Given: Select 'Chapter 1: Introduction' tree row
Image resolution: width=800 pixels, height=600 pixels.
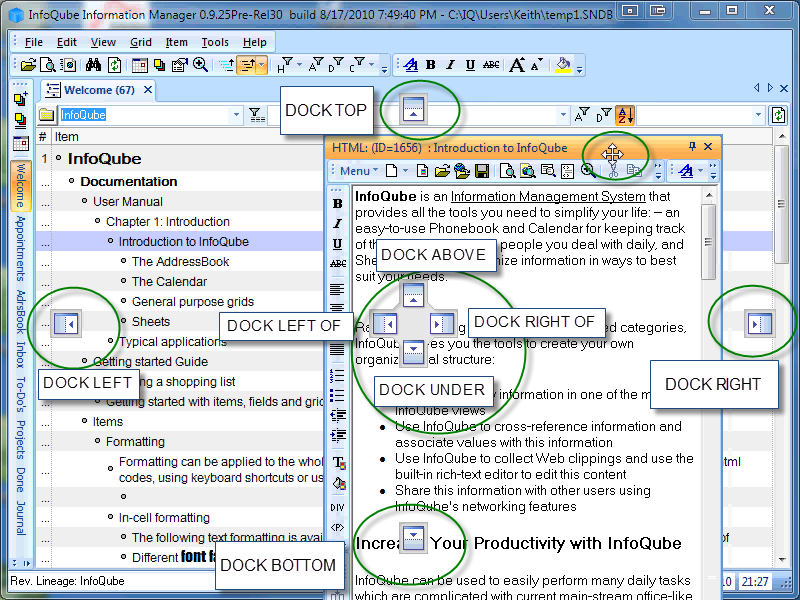Looking at the screenshot, I should point(168,221).
